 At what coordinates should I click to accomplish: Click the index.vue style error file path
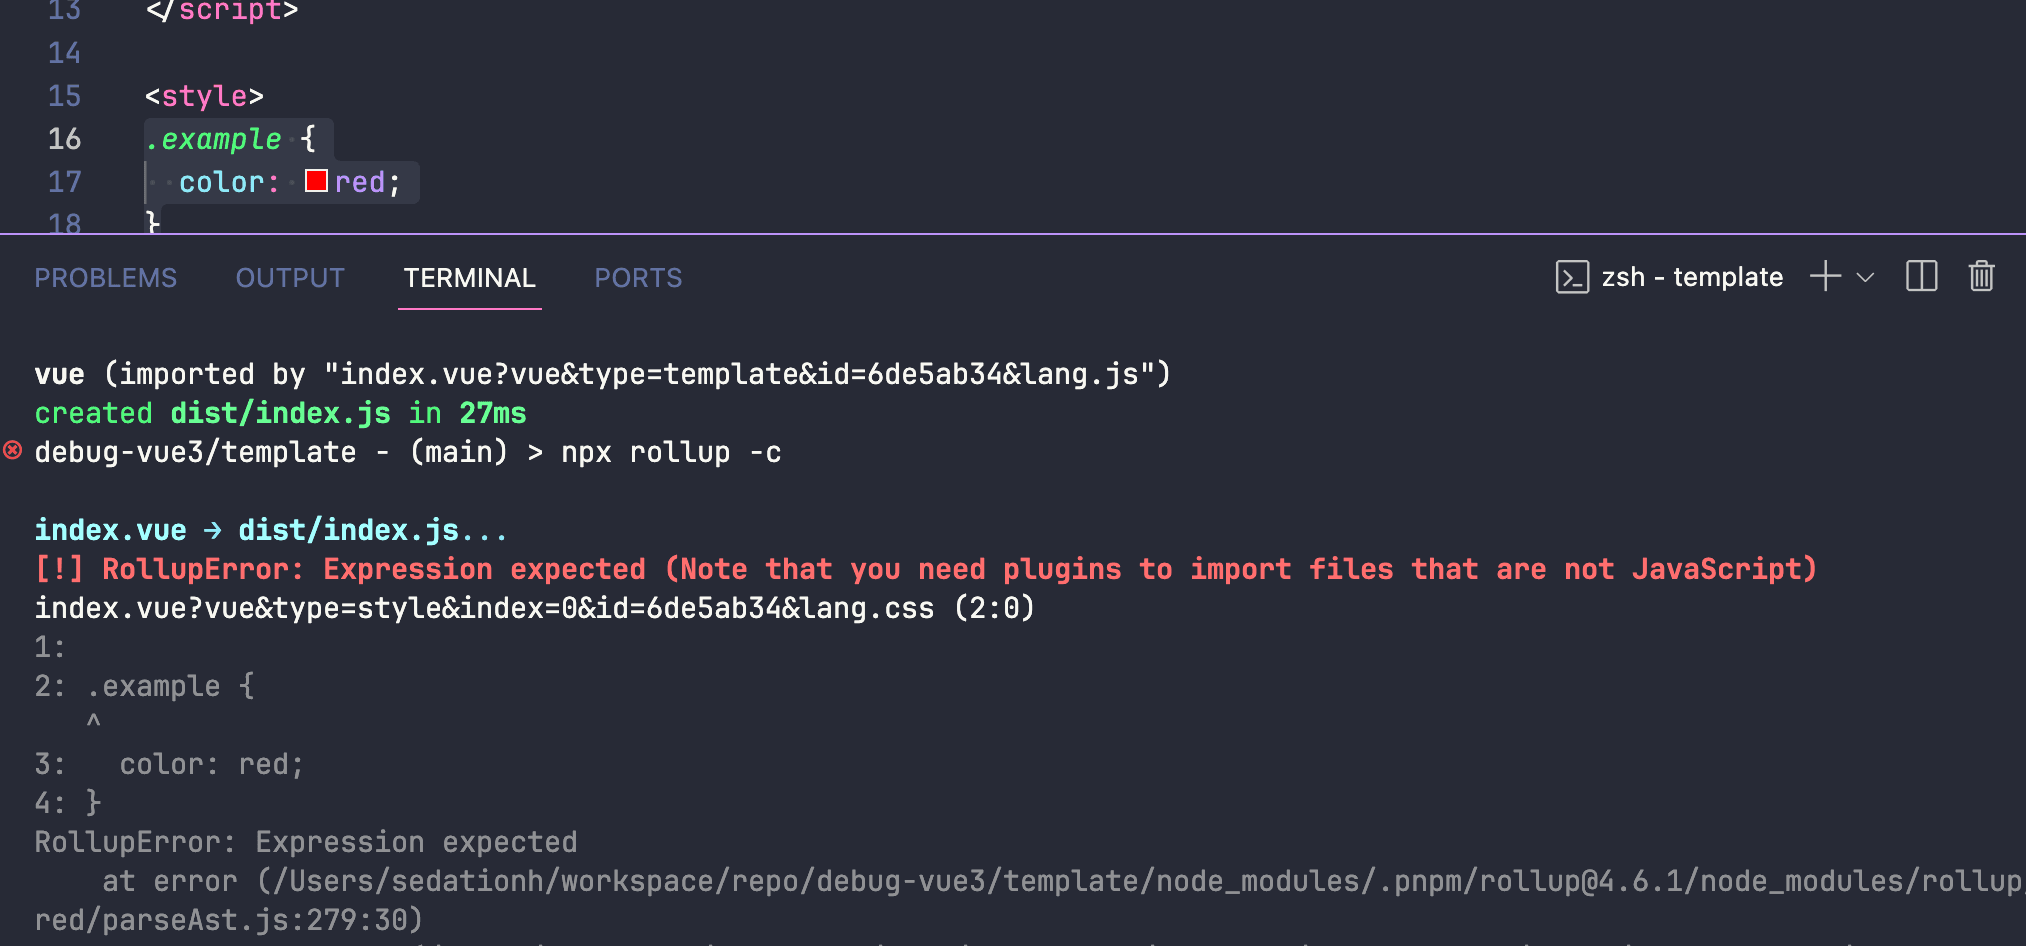[484, 608]
